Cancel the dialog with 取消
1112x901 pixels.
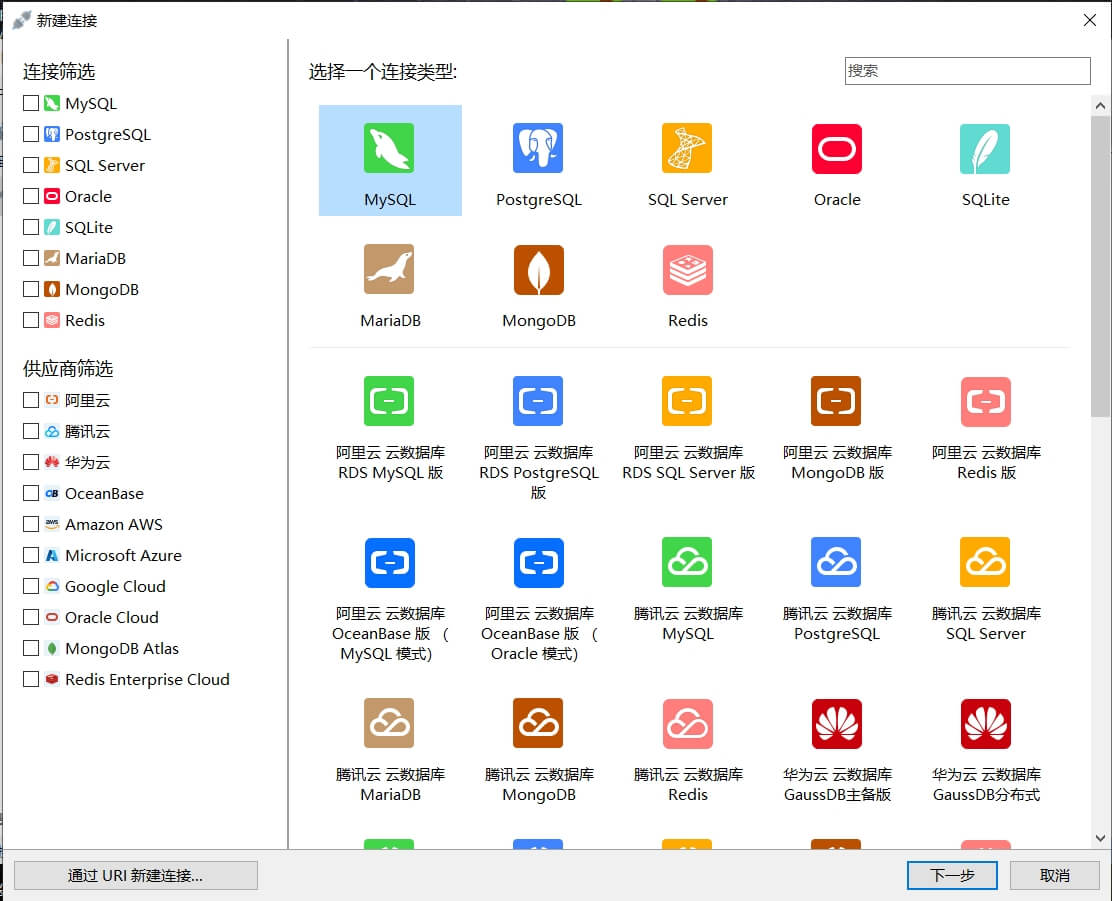tap(1055, 875)
